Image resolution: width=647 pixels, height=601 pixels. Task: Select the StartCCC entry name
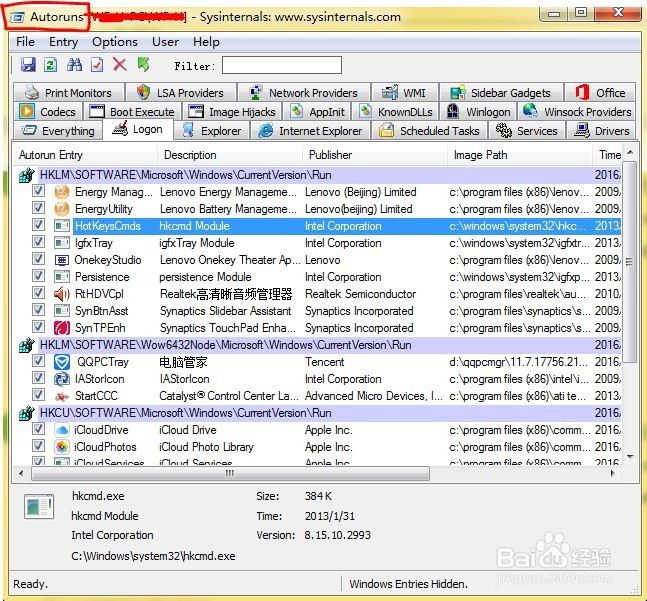(96, 396)
